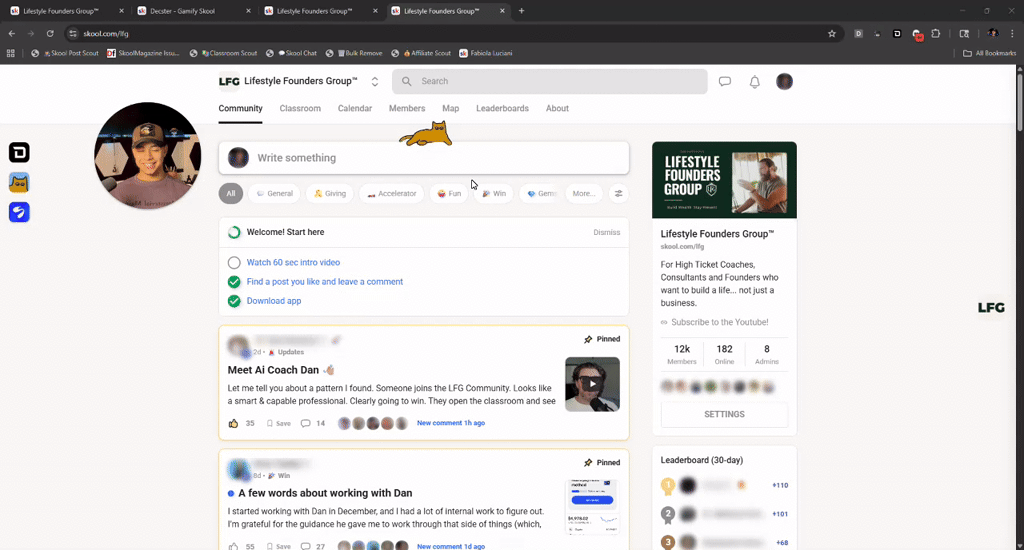Filter posts by All category
Screen dimensions: 1024x550
[231, 193]
